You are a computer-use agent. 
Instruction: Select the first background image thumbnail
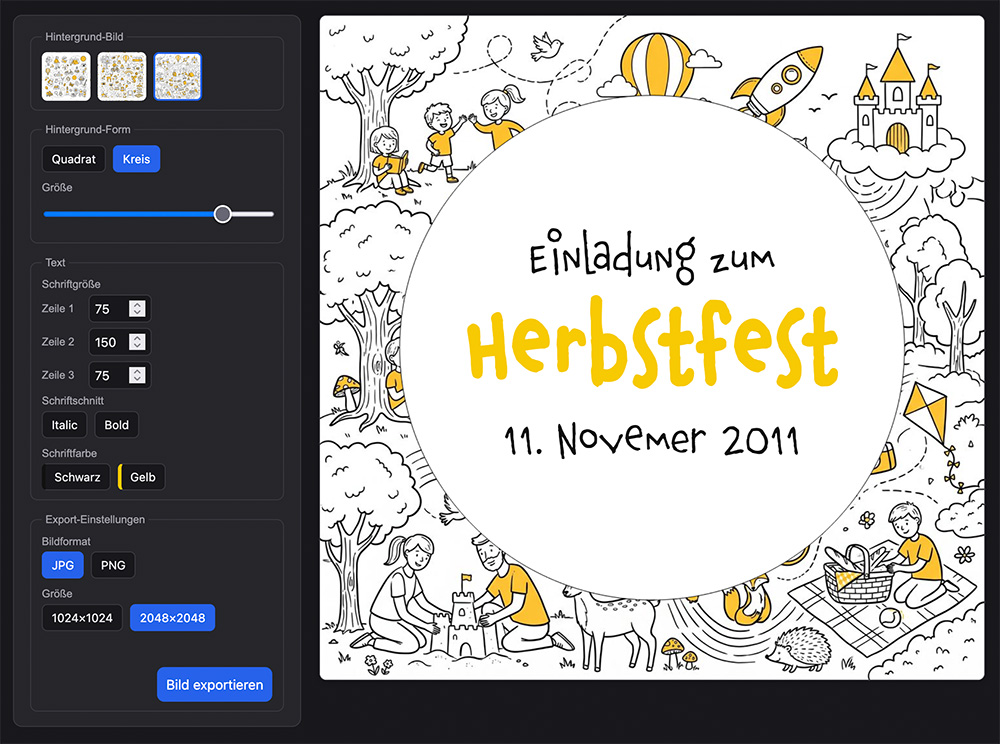pyautogui.click(x=66, y=77)
